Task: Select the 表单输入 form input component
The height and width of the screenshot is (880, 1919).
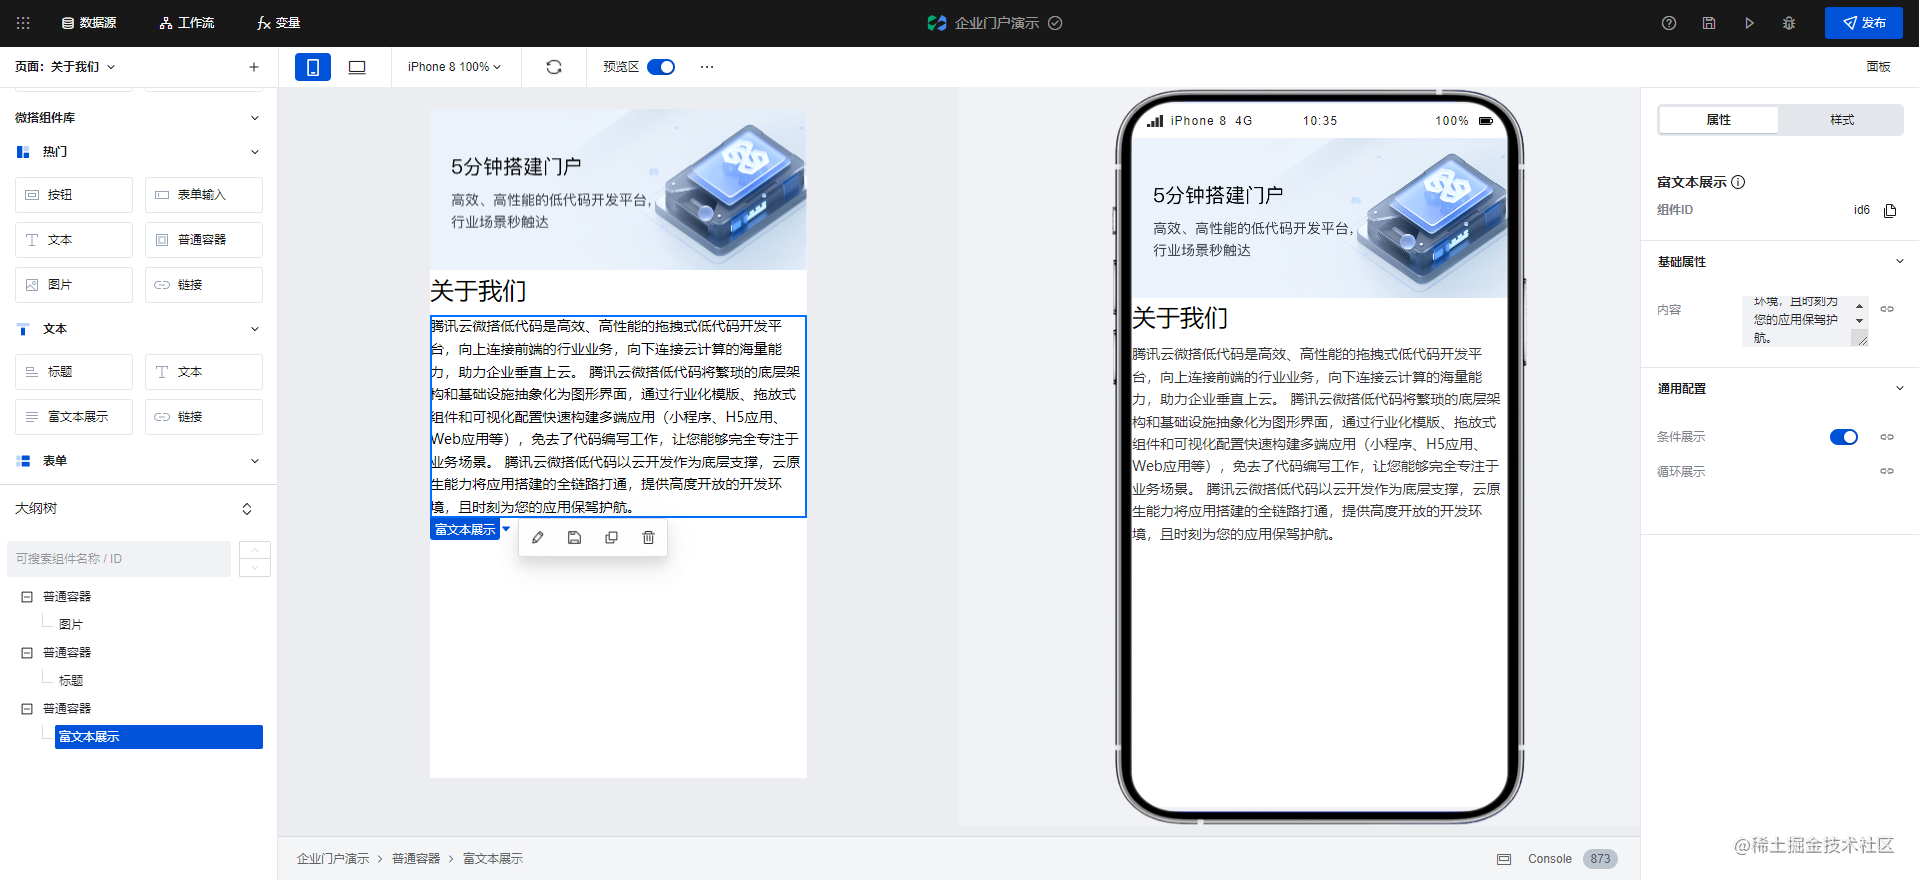Action: (x=204, y=195)
